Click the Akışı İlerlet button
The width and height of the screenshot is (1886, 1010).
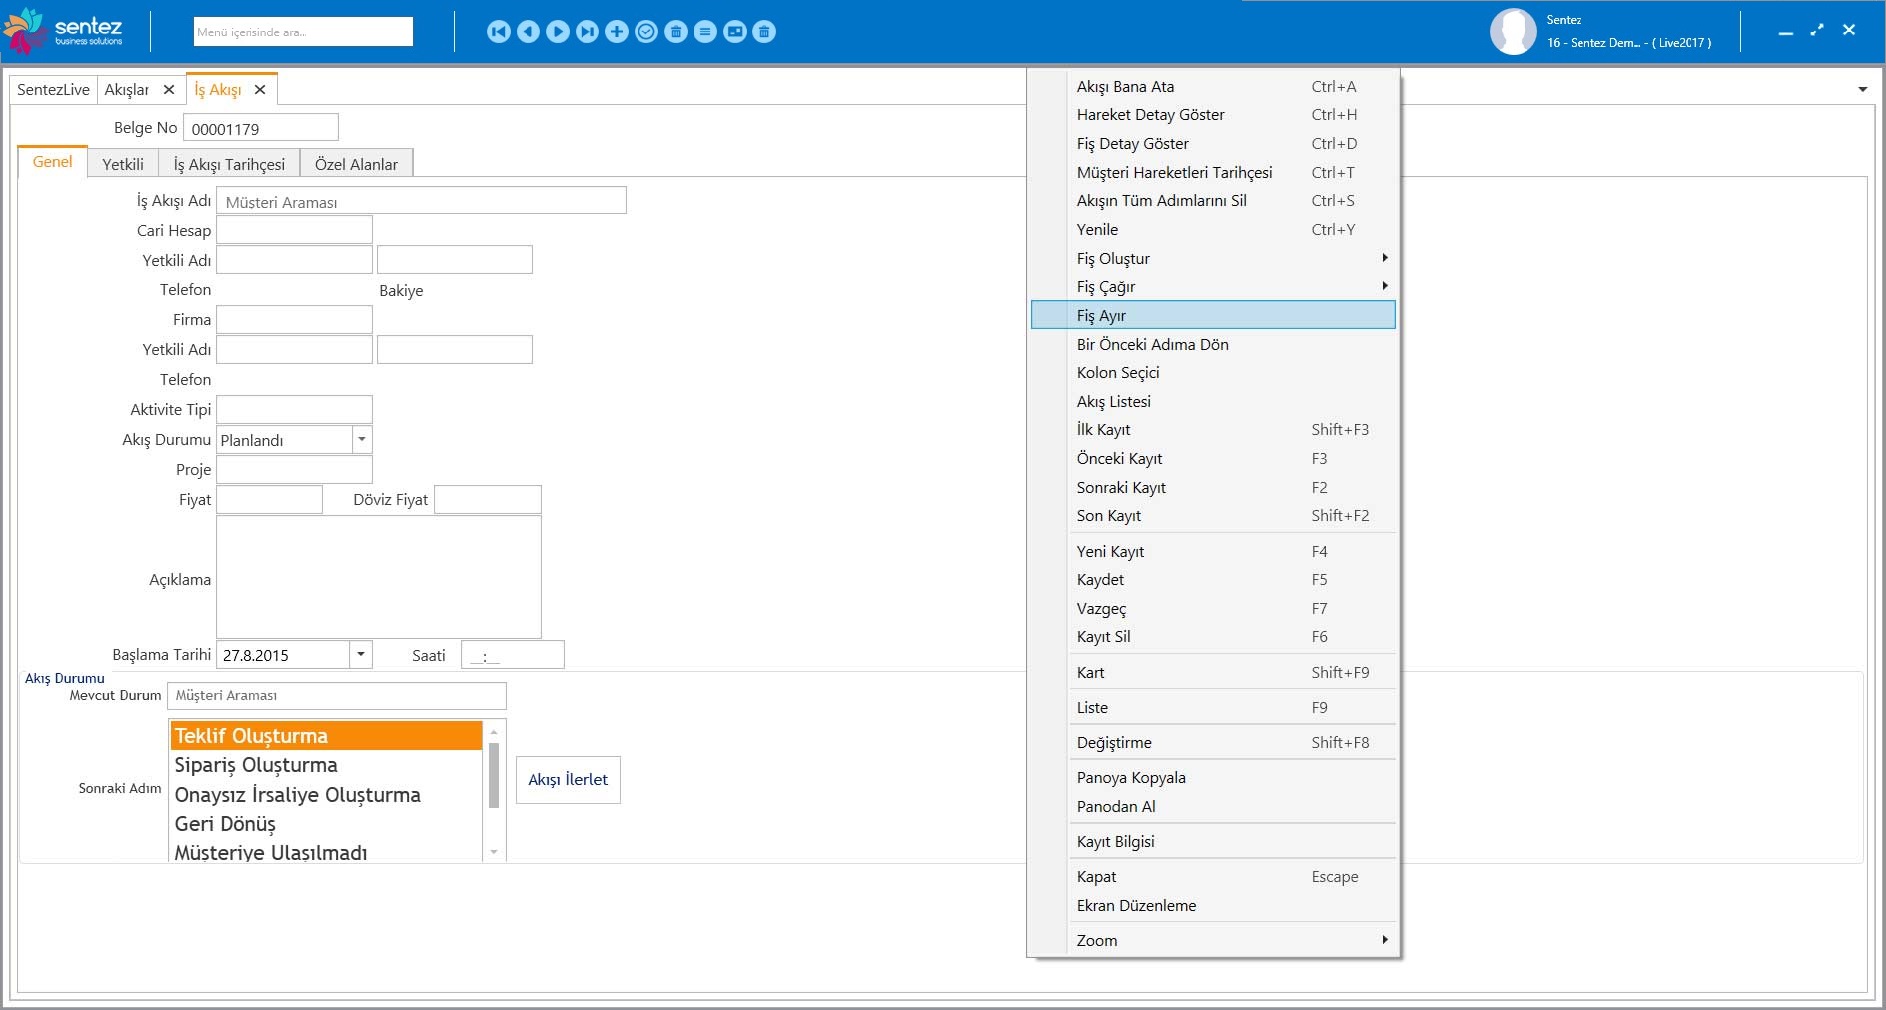[x=568, y=780]
